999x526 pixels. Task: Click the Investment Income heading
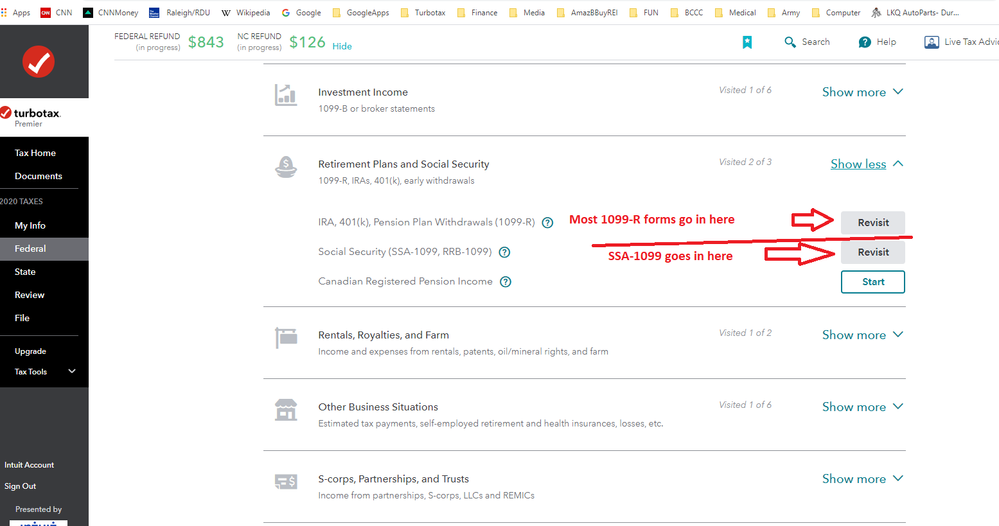pos(363,92)
